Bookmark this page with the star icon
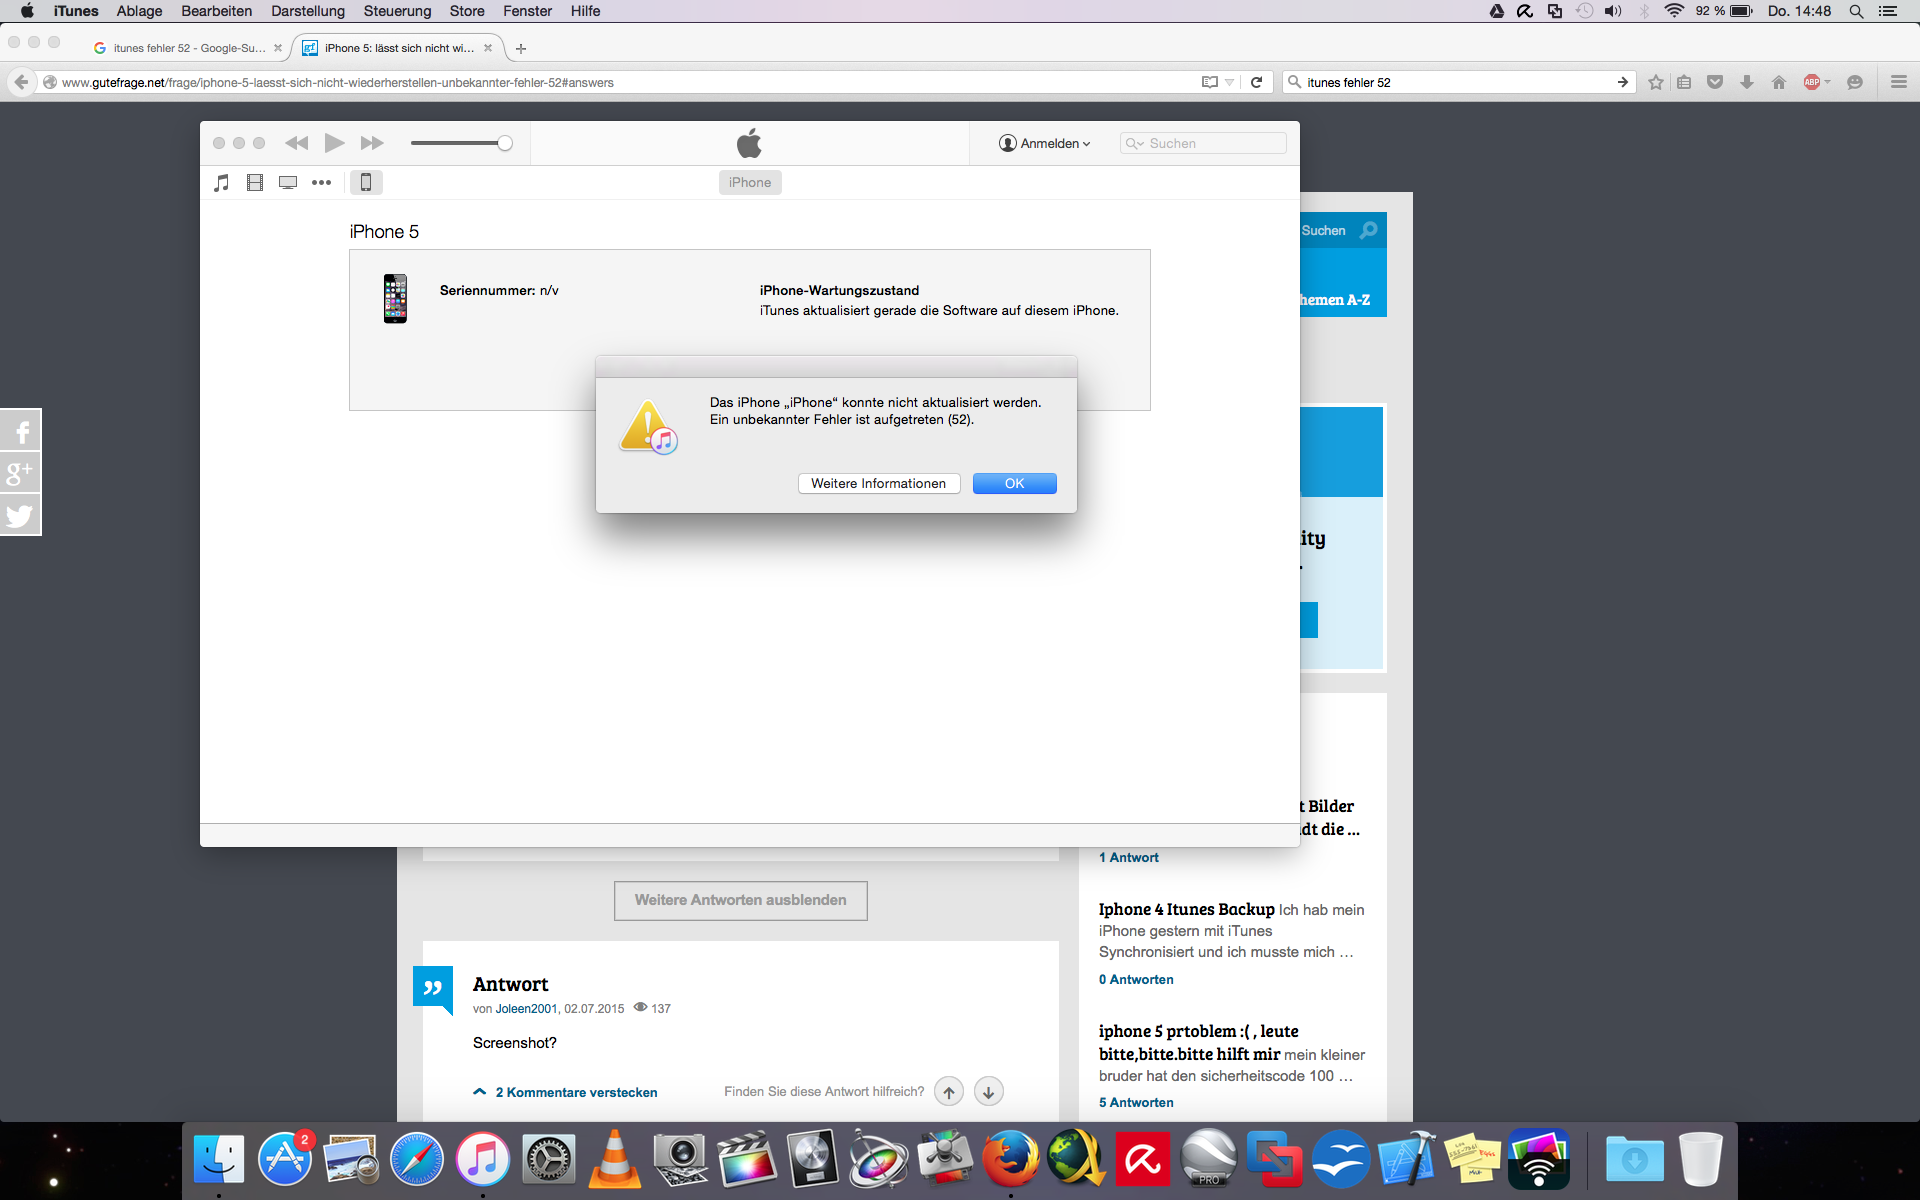The image size is (1920, 1200). pyautogui.click(x=1656, y=82)
